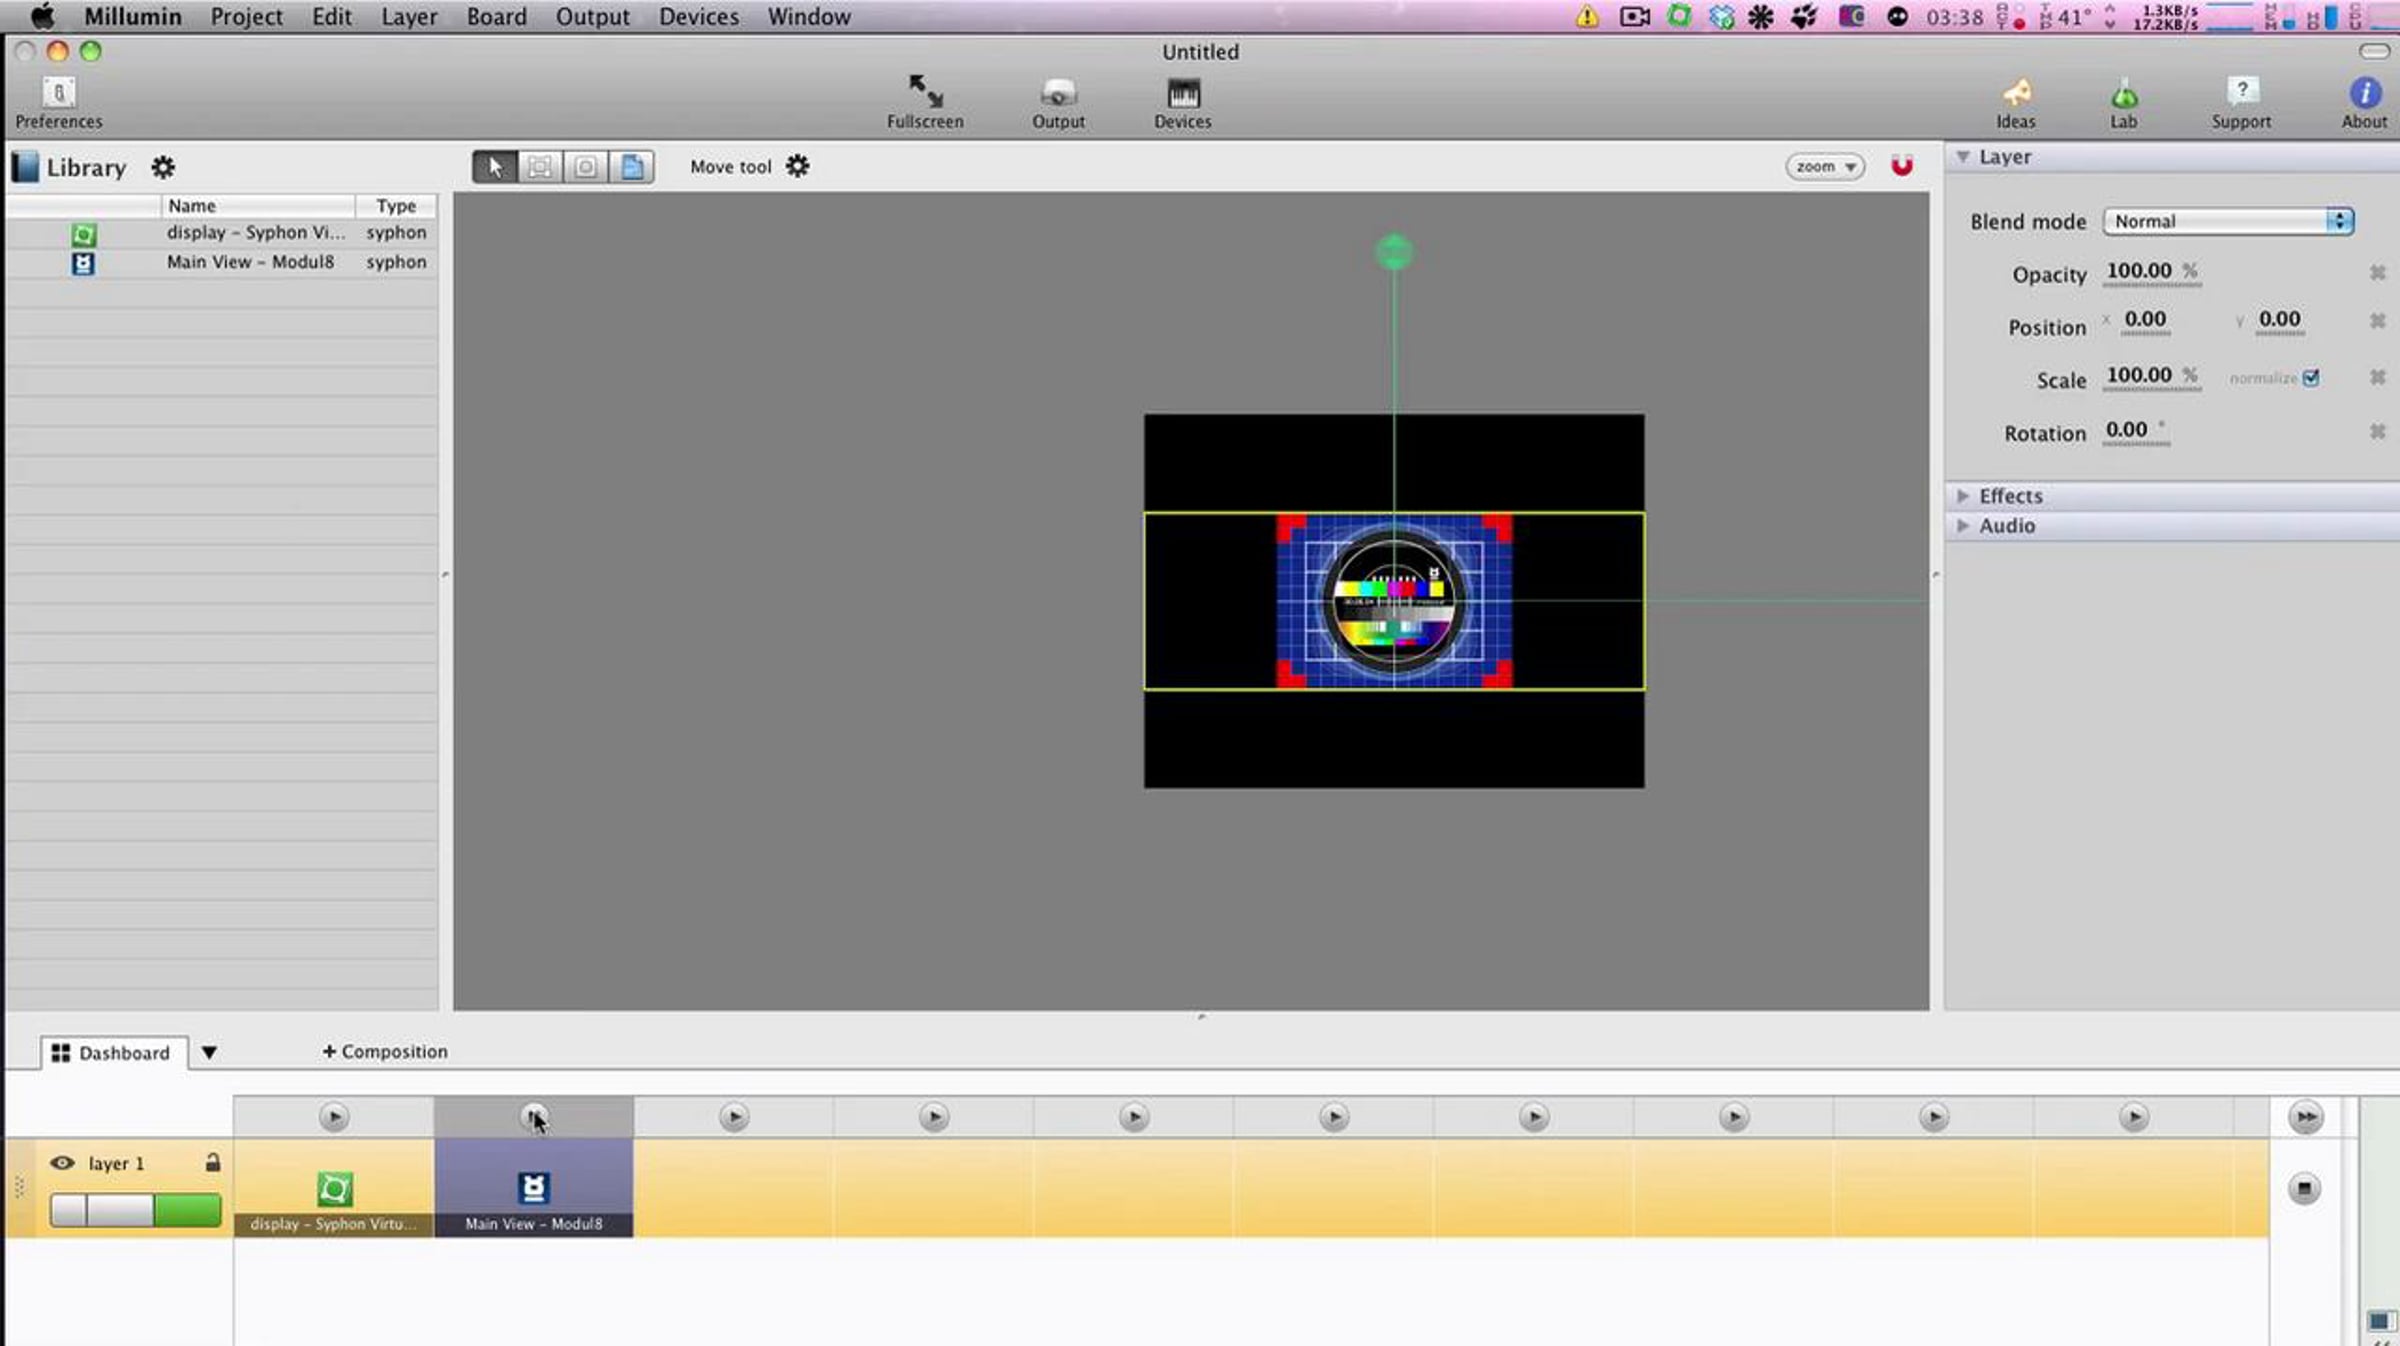
Task: Open the Blend mode dropdown
Action: 2228,221
